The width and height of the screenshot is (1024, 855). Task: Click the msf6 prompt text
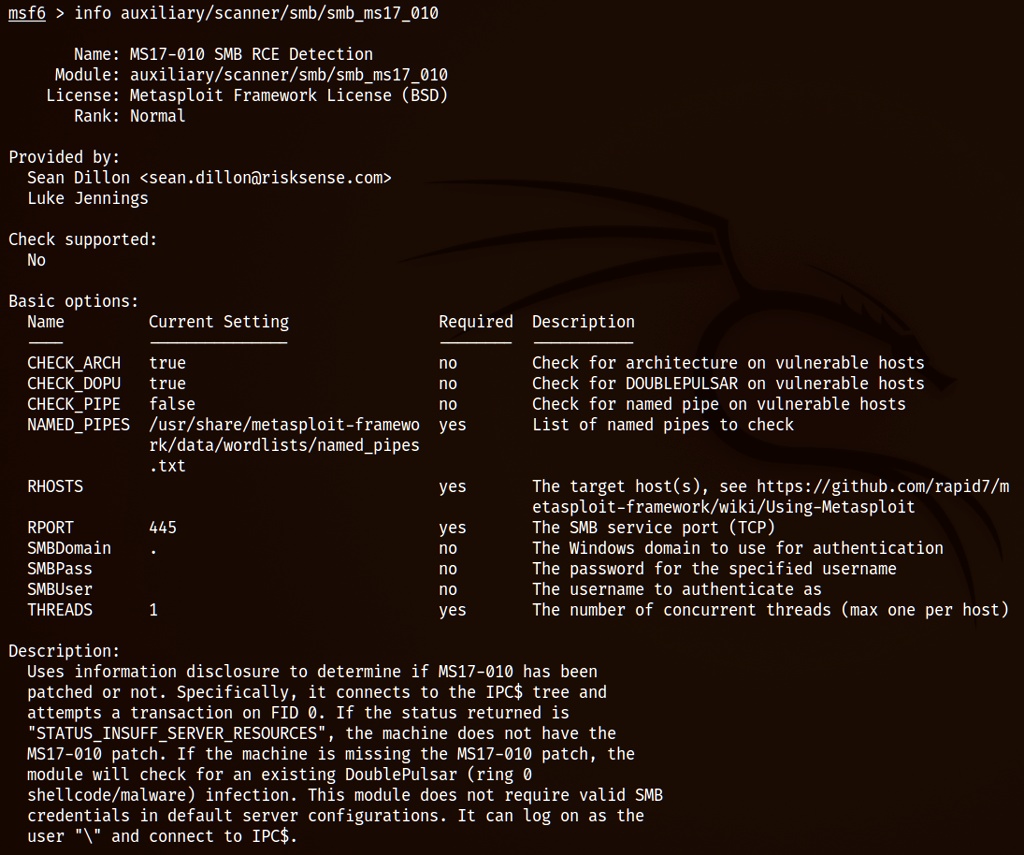point(27,13)
